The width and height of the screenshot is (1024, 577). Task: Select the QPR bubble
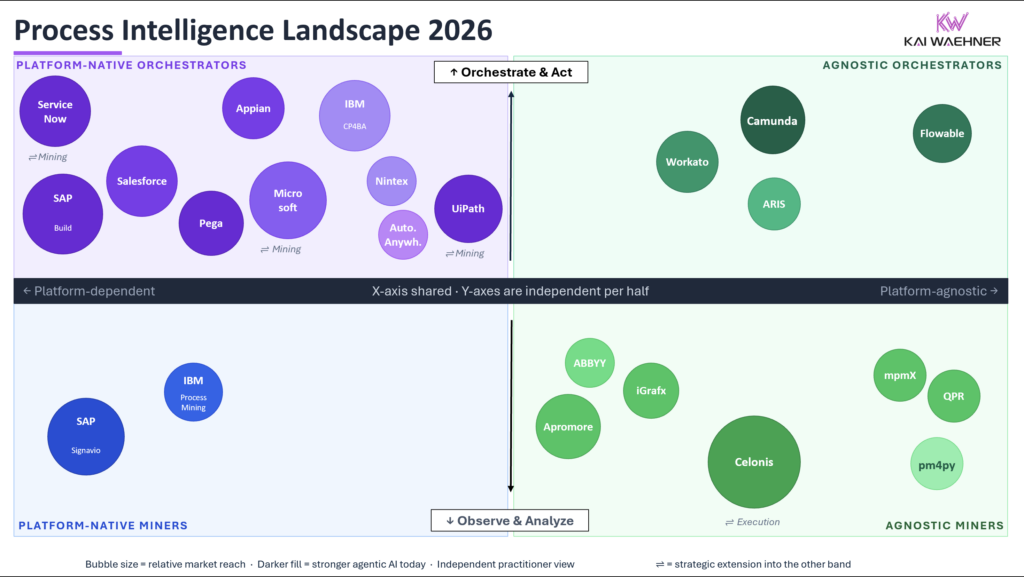(953, 396)
